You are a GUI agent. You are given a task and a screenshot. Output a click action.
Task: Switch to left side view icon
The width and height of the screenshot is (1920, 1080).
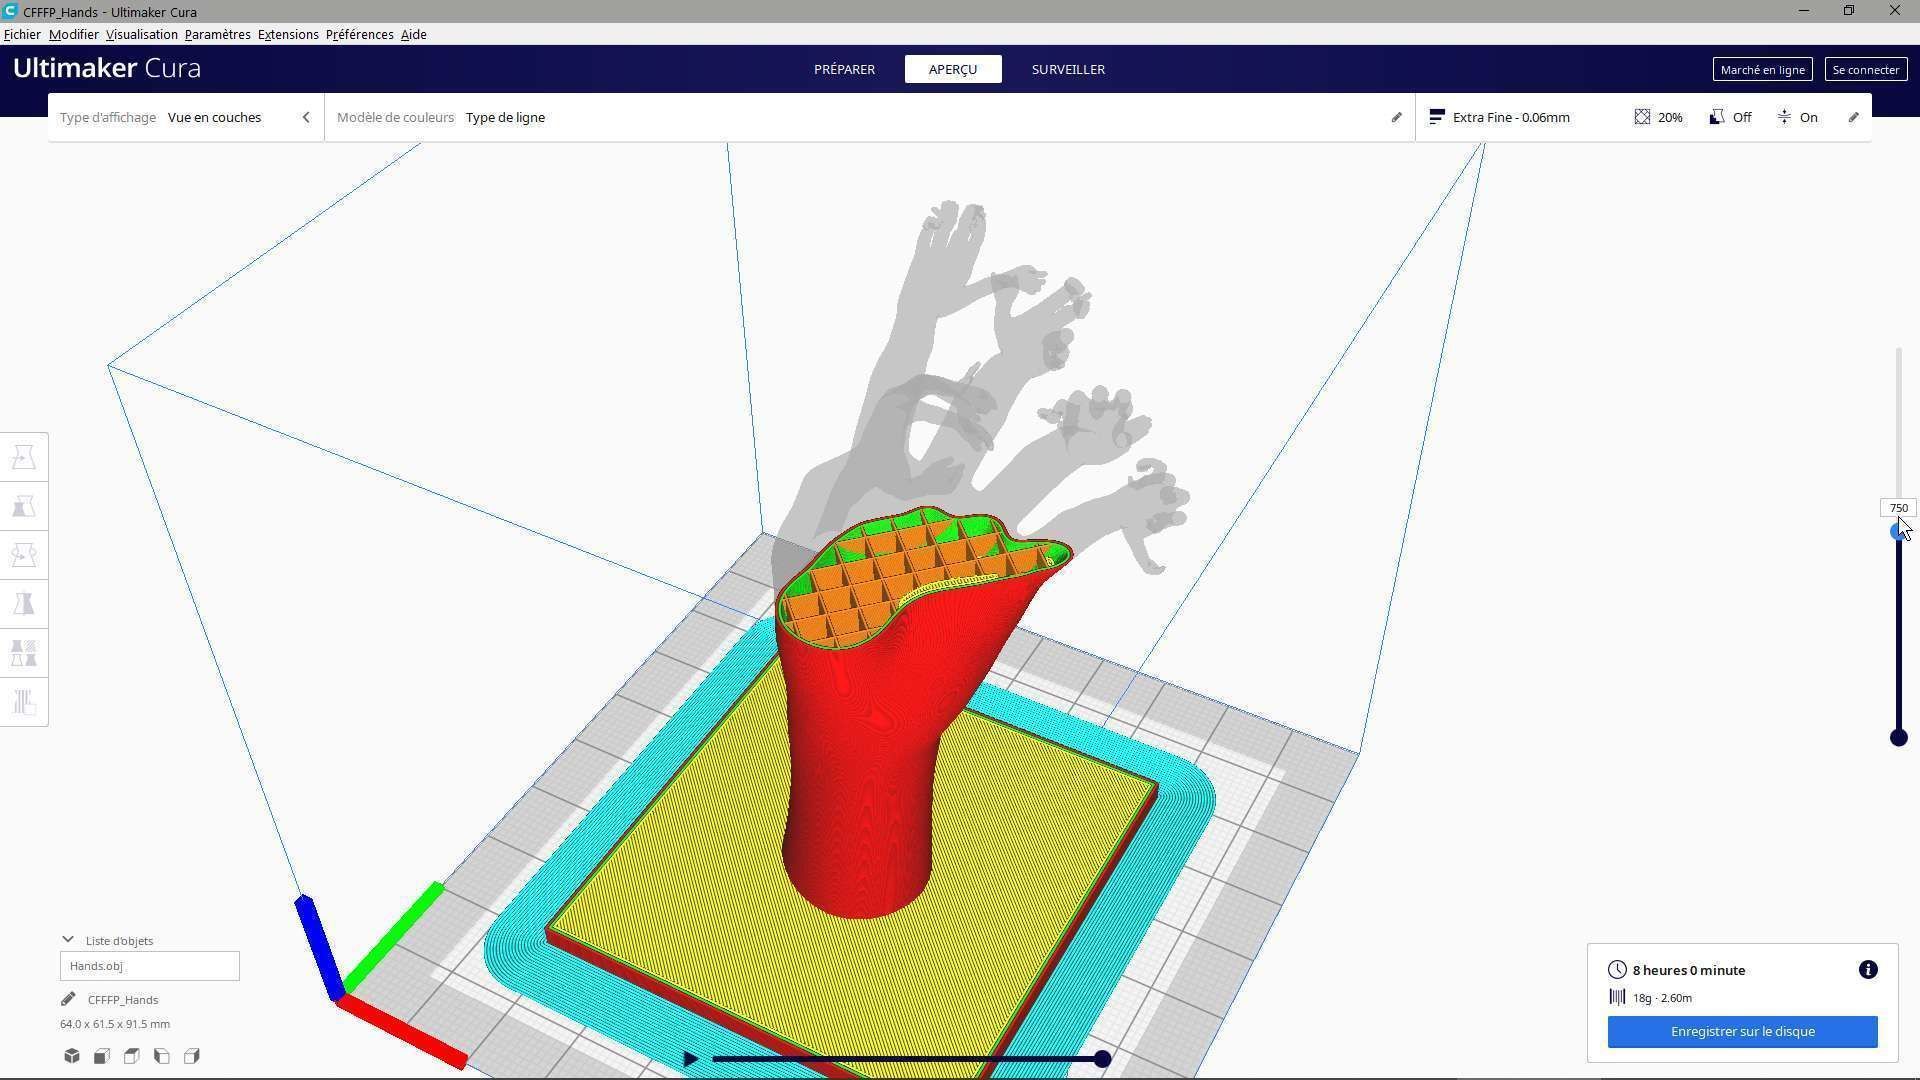coord(162,1056)
